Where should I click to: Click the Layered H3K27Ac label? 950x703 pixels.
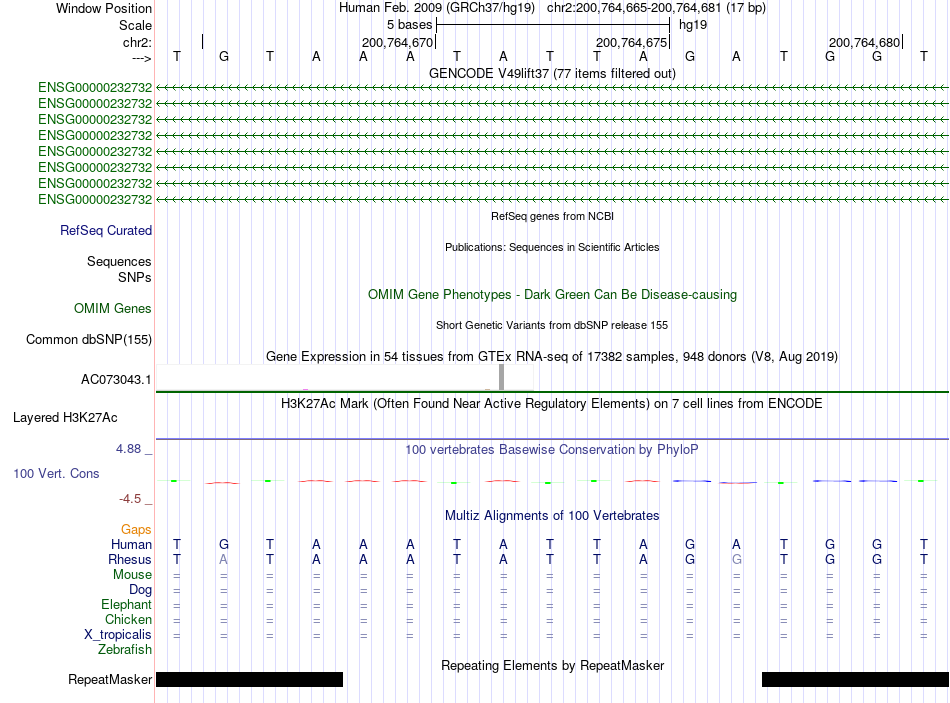65,418
